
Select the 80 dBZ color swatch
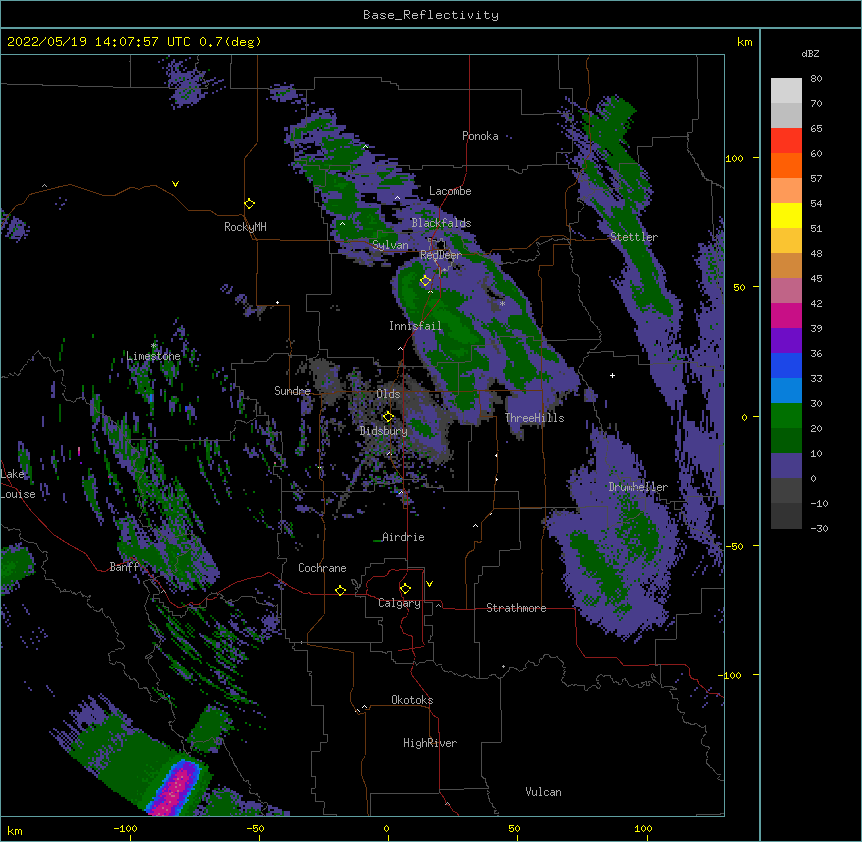point(786,91)
